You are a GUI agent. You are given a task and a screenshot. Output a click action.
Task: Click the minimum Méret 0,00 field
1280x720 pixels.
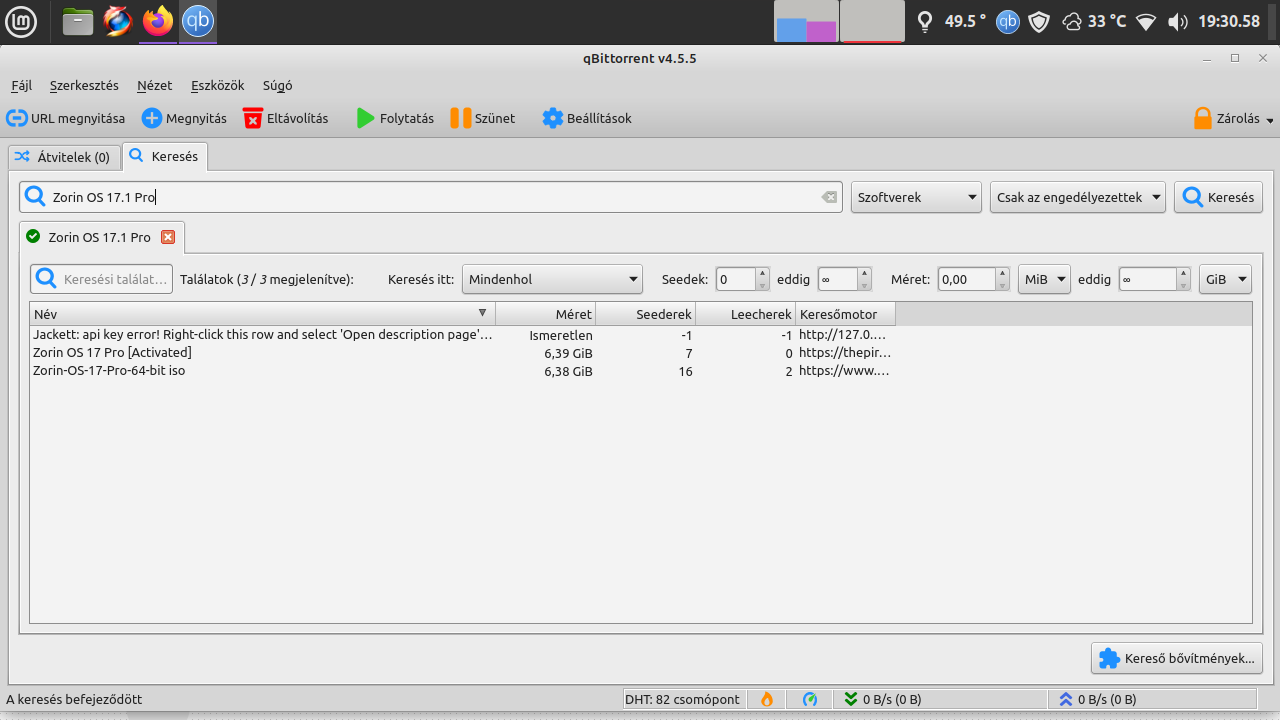[967, 279]
